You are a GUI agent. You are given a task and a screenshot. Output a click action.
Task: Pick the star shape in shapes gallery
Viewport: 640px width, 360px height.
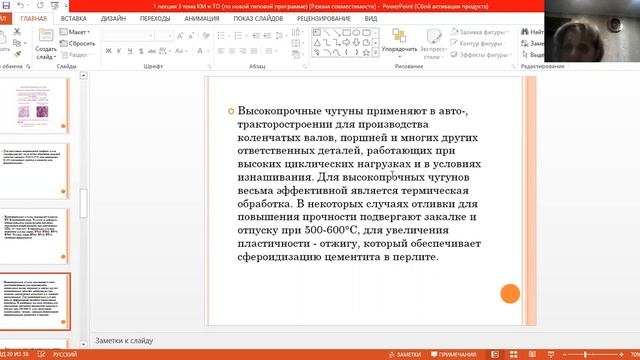(x=366, y=52)
